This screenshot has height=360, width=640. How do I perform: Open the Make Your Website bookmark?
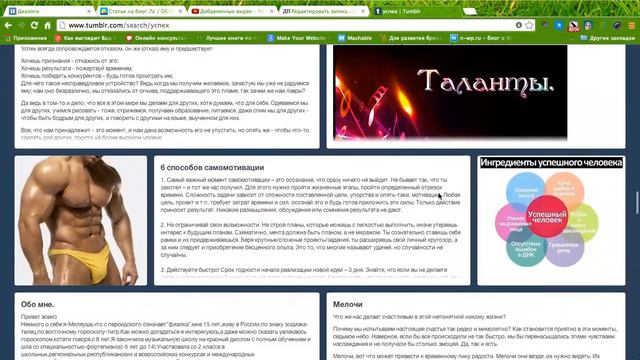pyautogui.click(x=297, y=38)
